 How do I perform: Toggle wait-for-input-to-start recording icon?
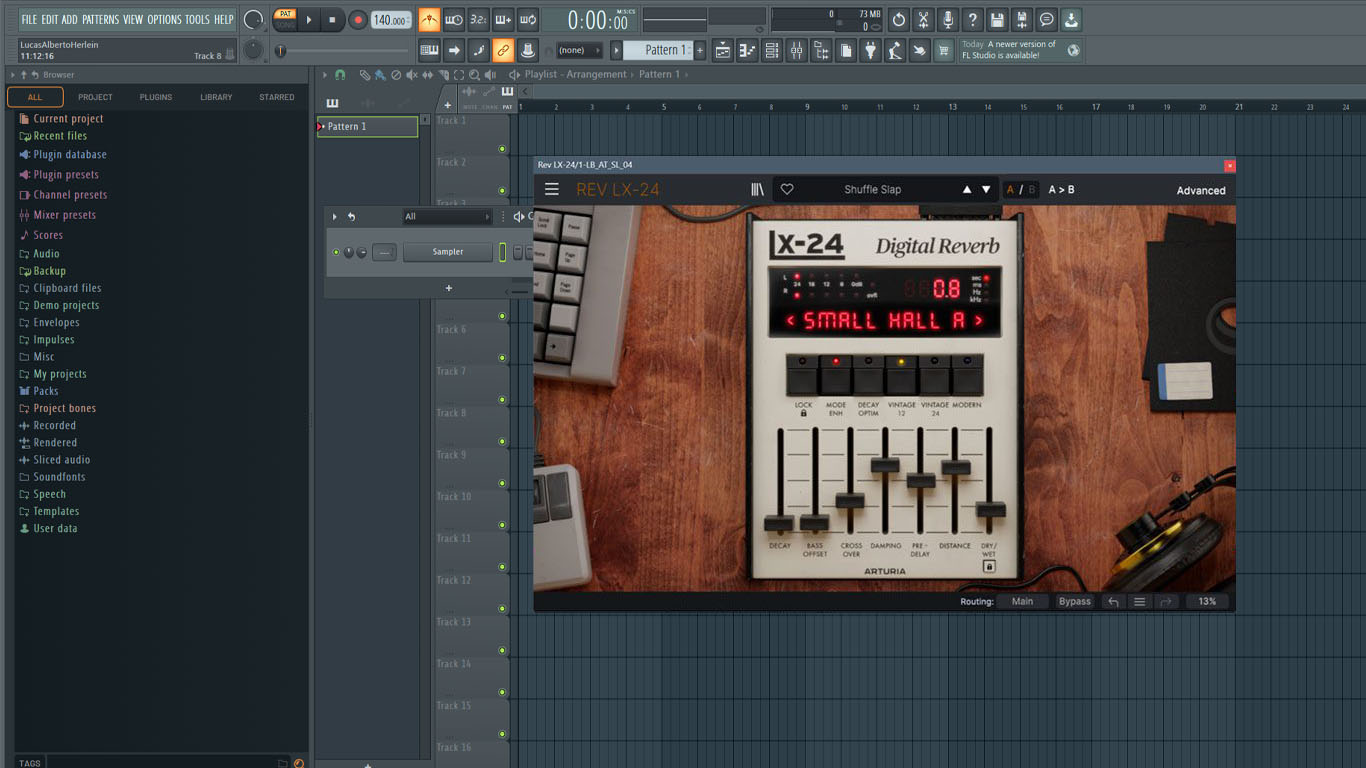pos(454,19)
